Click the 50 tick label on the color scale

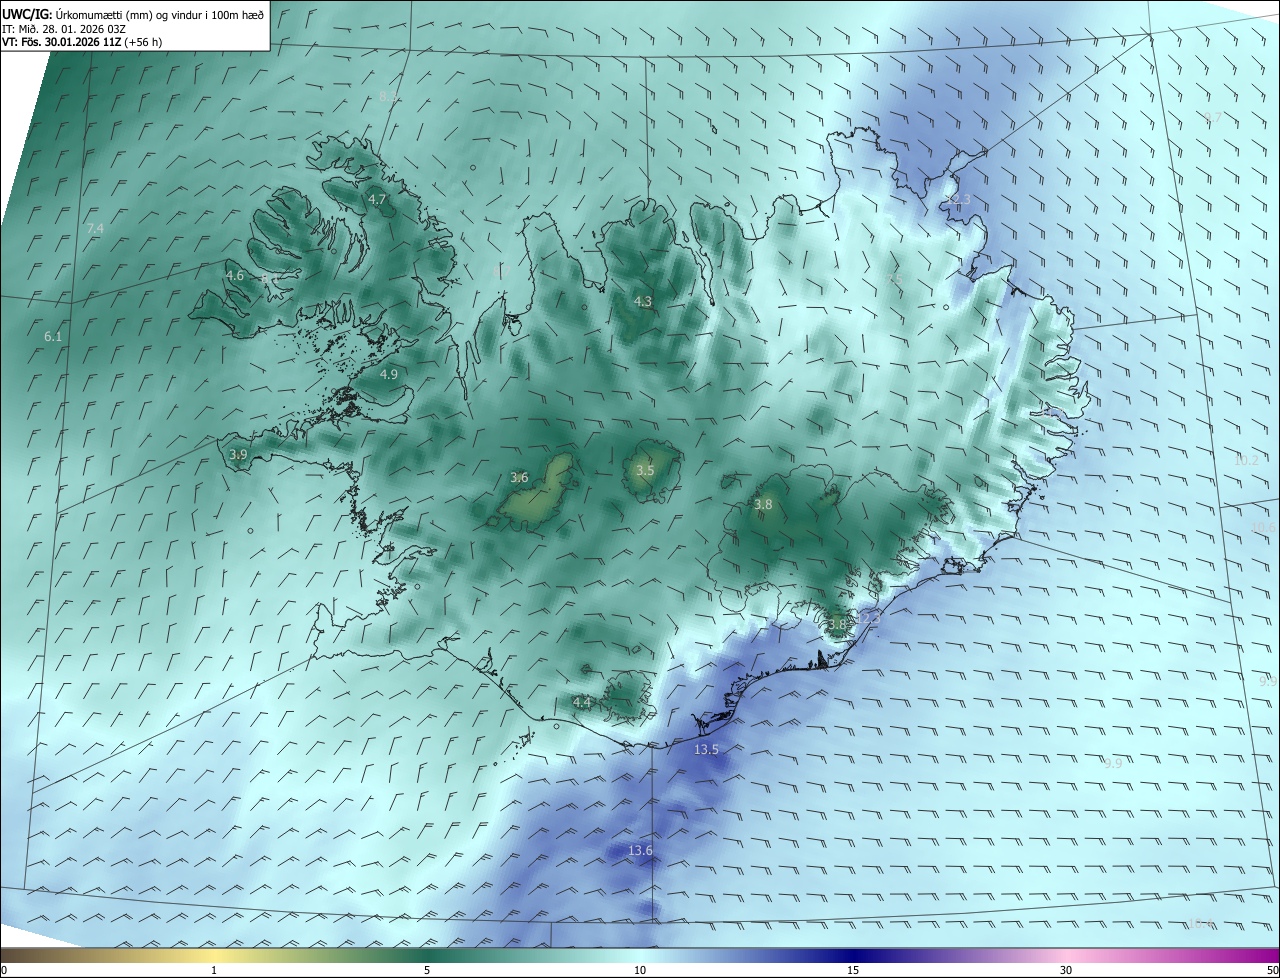(1272, 970)
